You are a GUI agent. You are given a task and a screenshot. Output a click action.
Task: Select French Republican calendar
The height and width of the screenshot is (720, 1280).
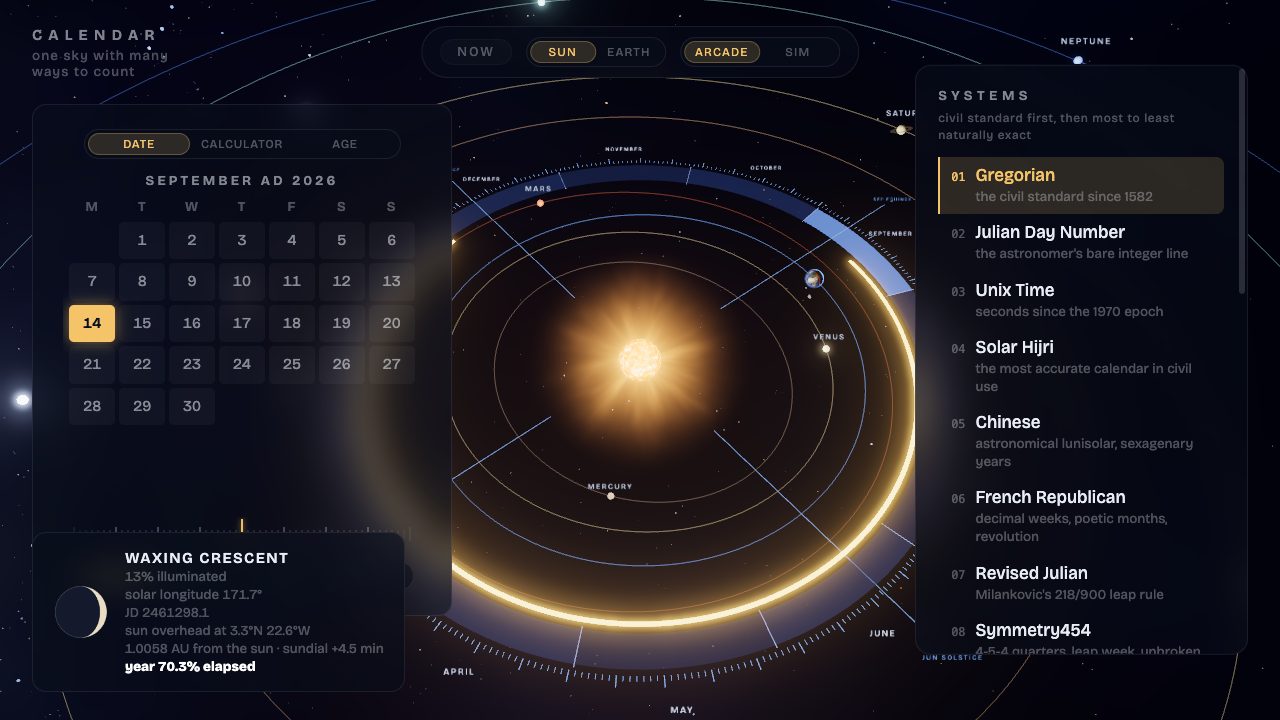tap(1081, 516)
